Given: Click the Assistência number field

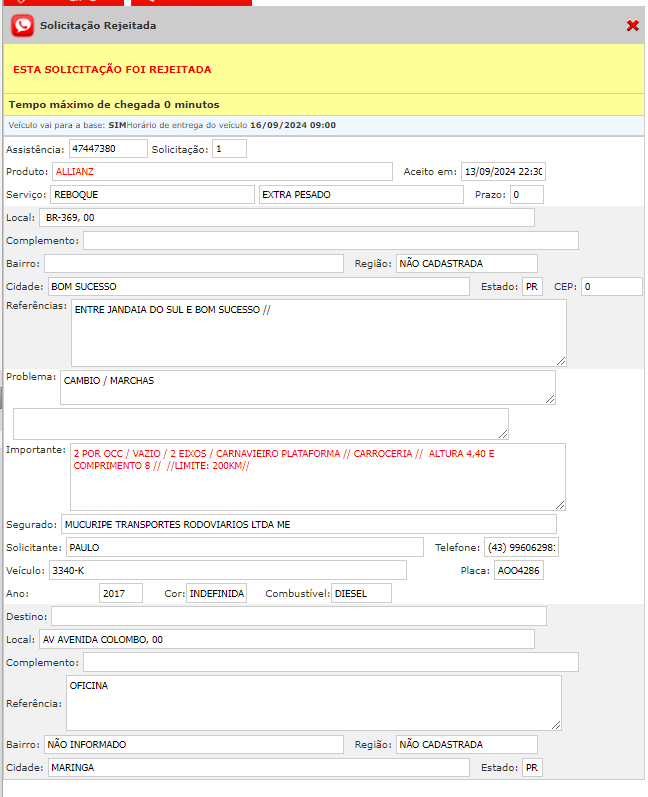Looking at the screenshot, I should pos(107,149).
